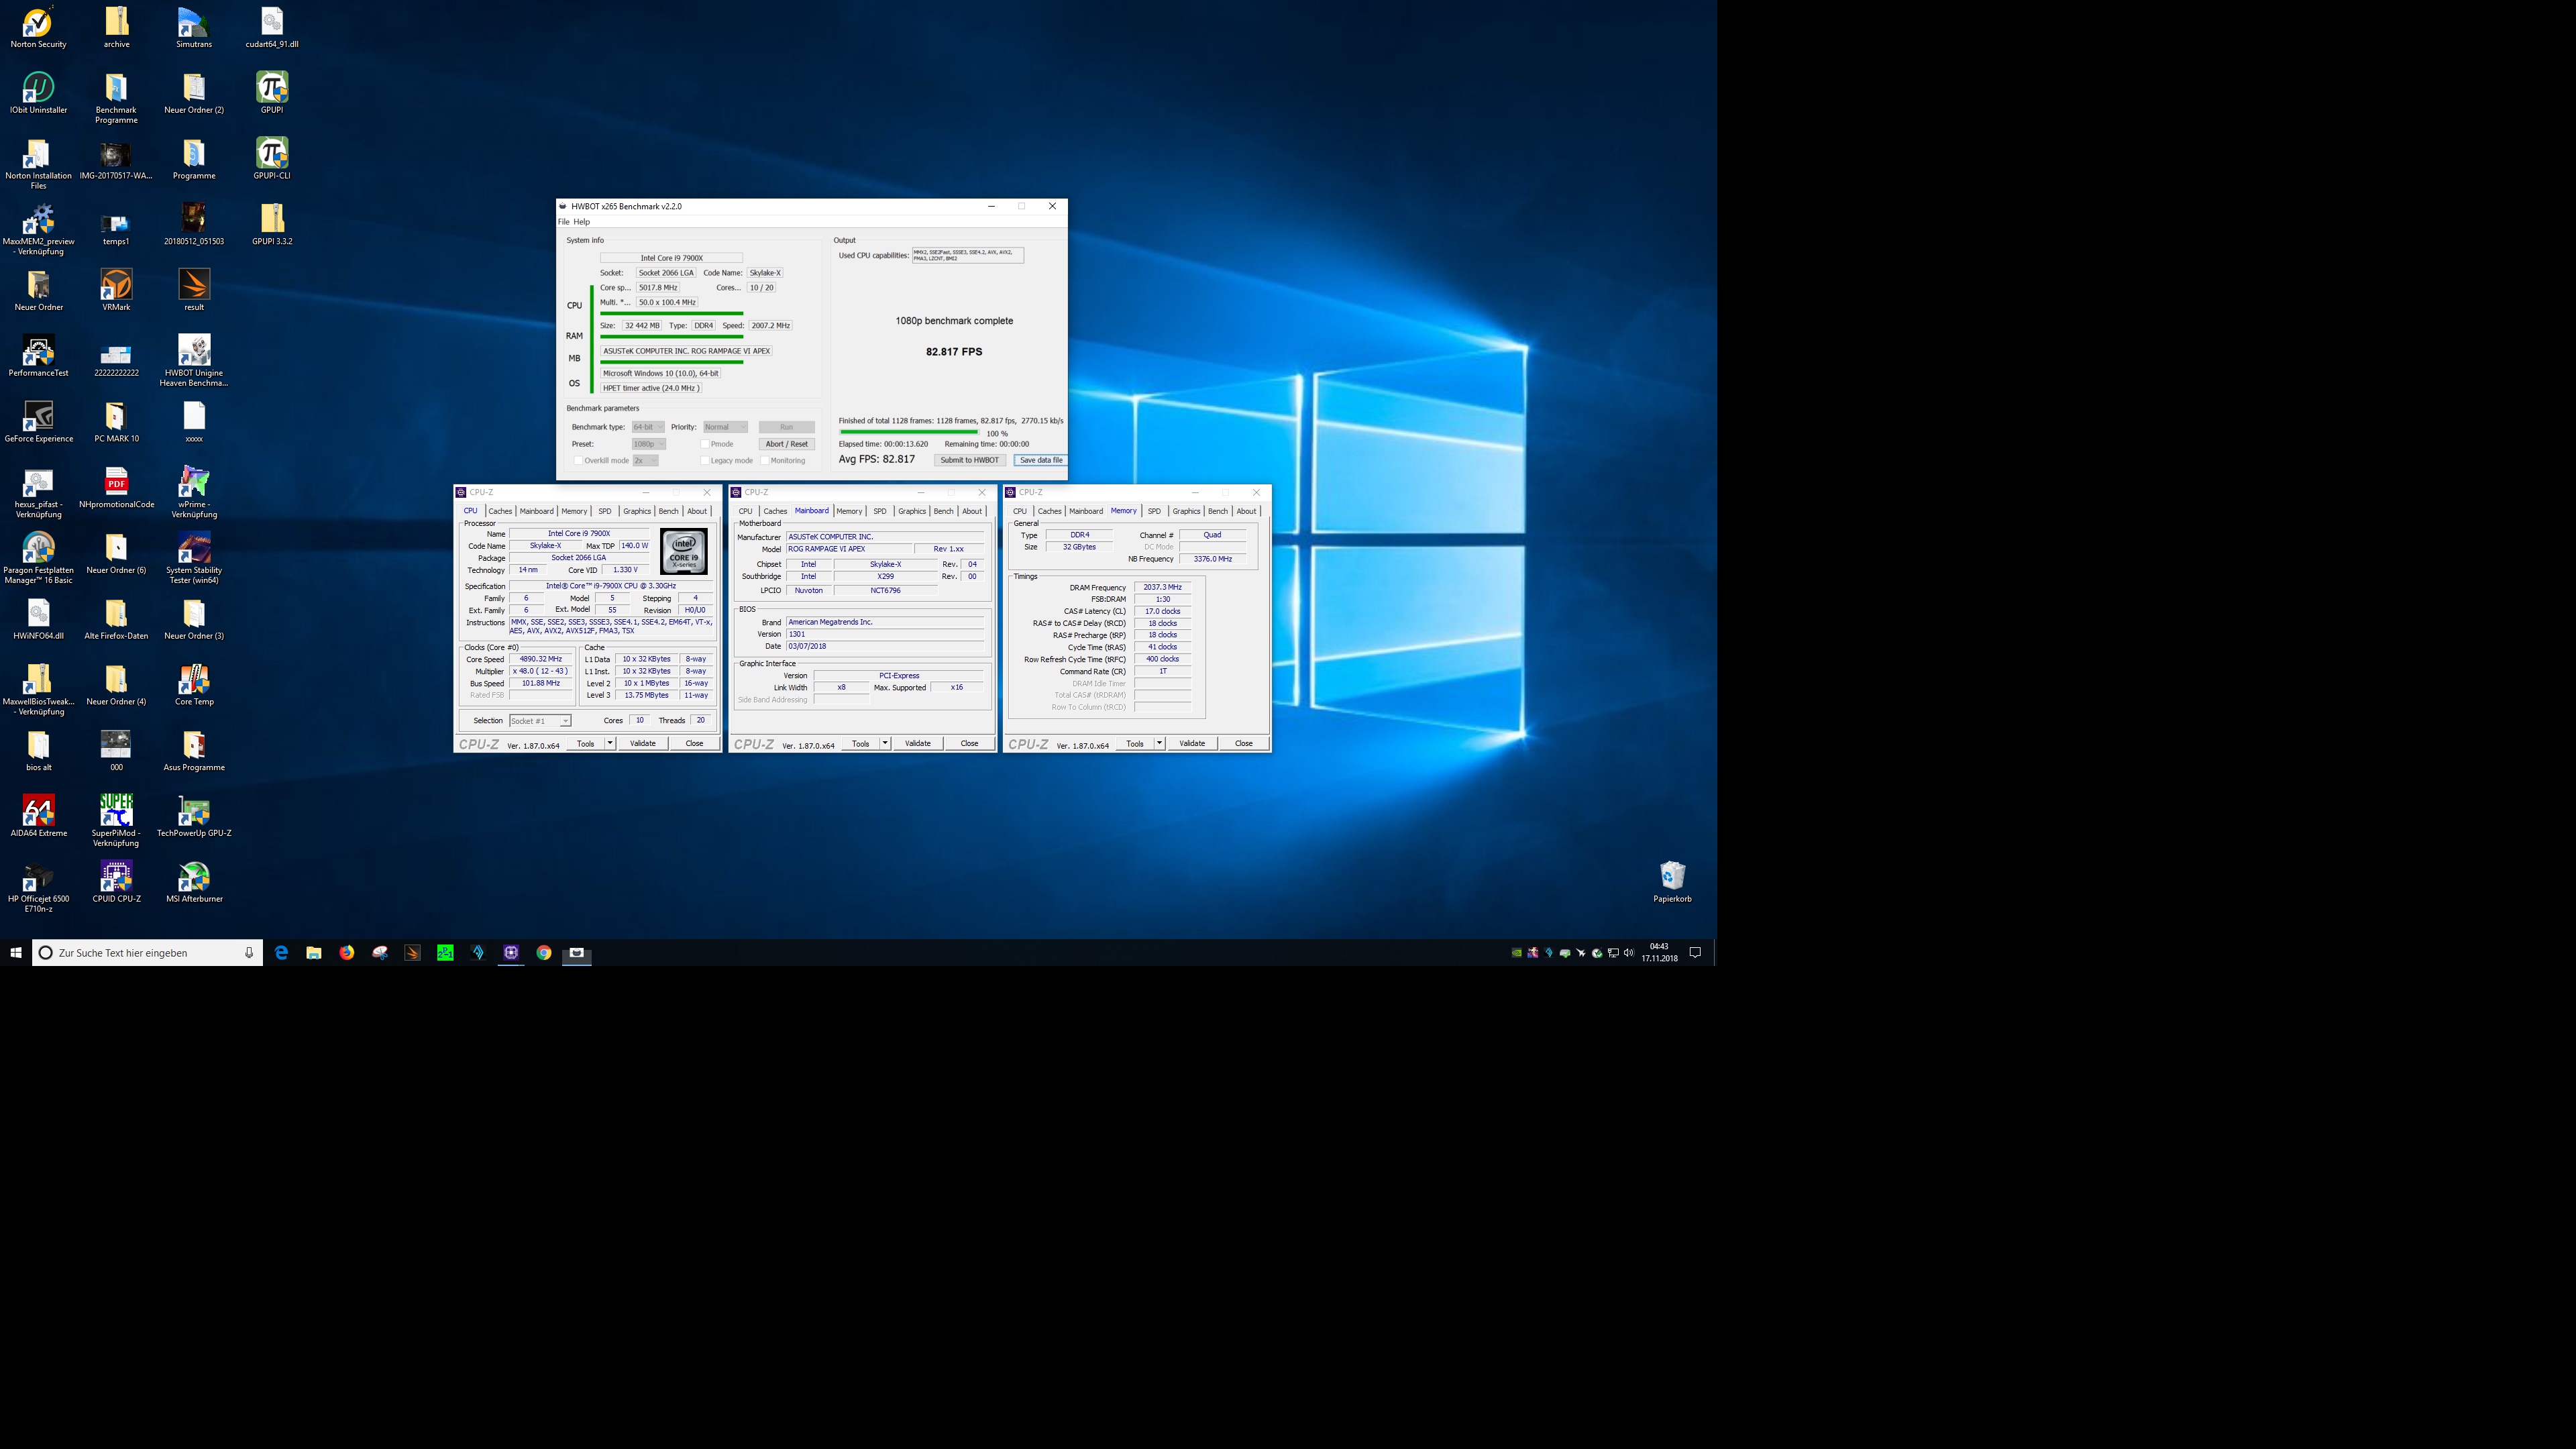Open the Core Temp desktop icon

(194, 685)
